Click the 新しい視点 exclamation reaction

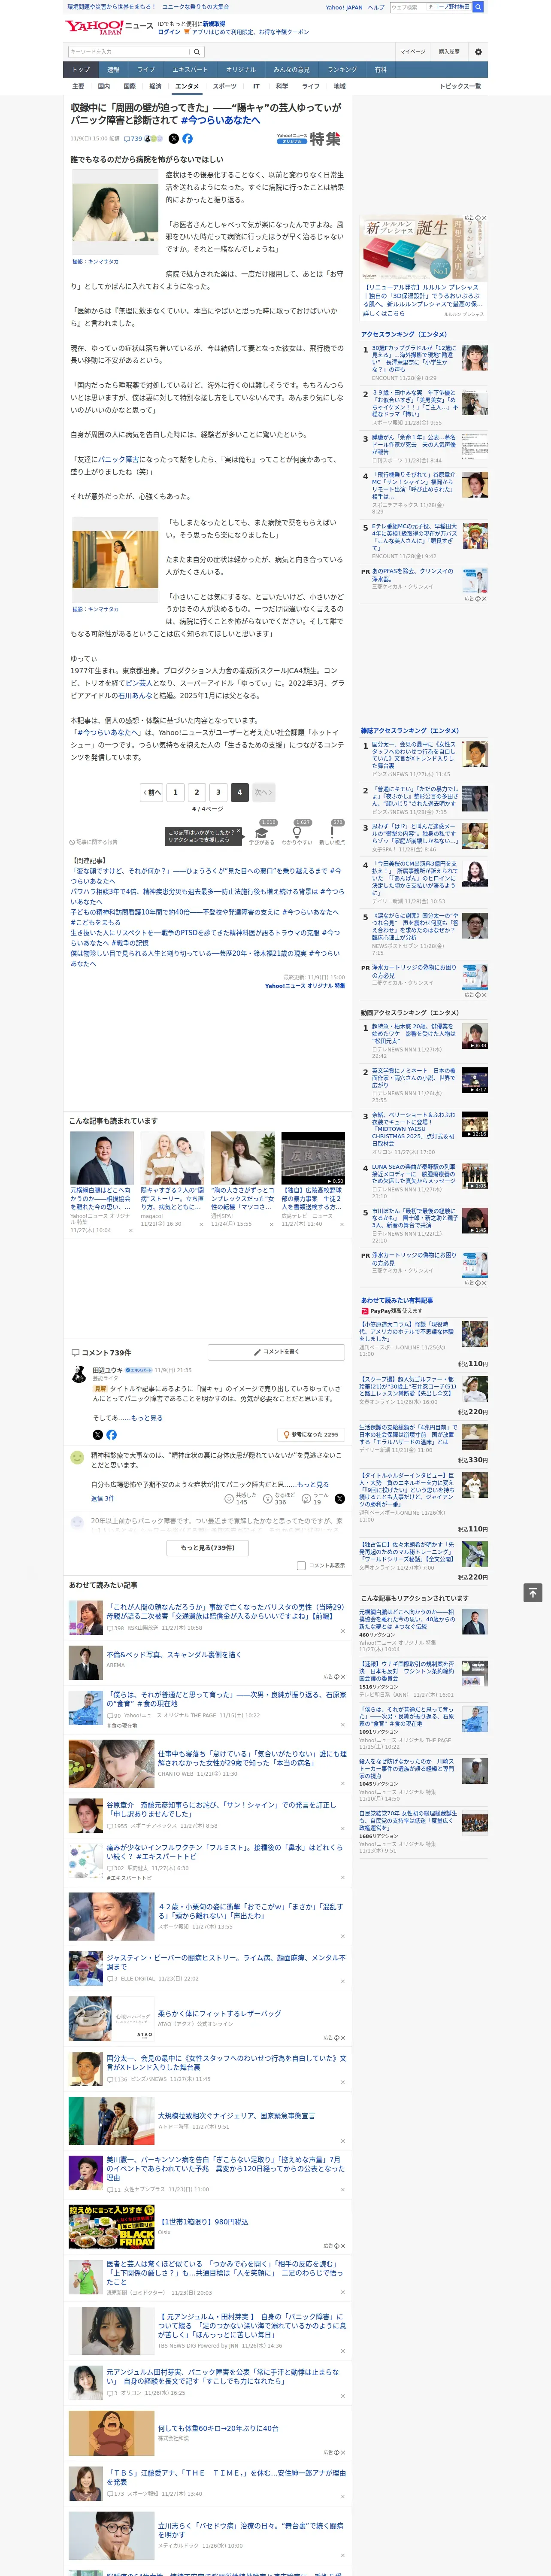(332, 835)
